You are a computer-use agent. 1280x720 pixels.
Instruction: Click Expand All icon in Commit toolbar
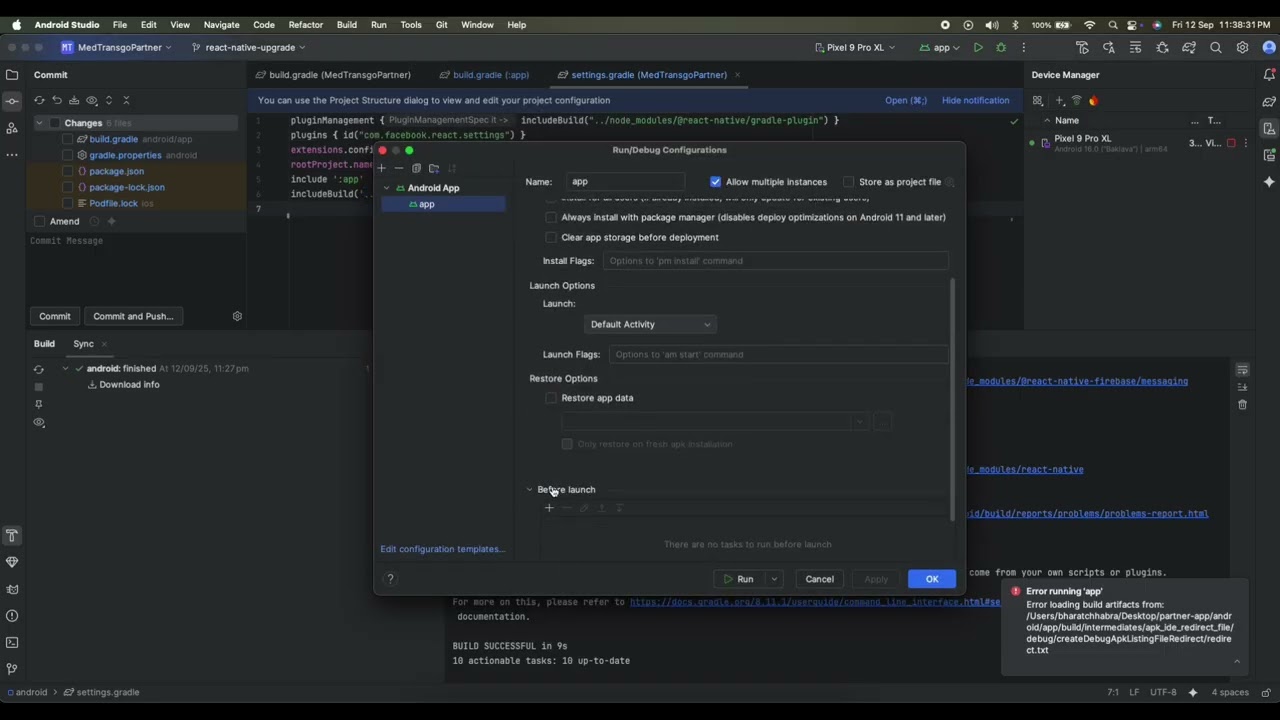click(109, 100)
